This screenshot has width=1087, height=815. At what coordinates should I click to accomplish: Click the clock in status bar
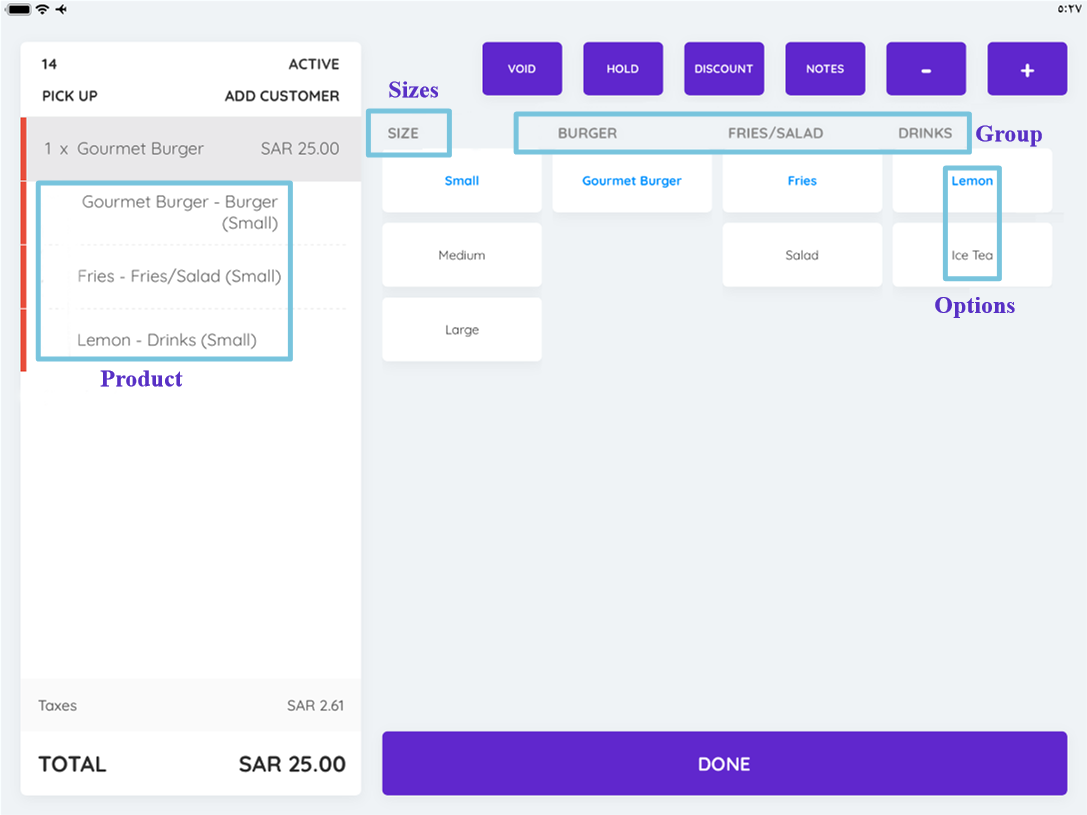1069,9
